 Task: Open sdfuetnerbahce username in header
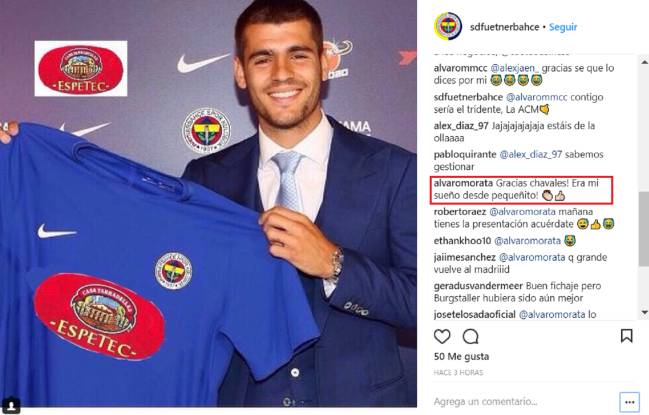click(505, 27)
